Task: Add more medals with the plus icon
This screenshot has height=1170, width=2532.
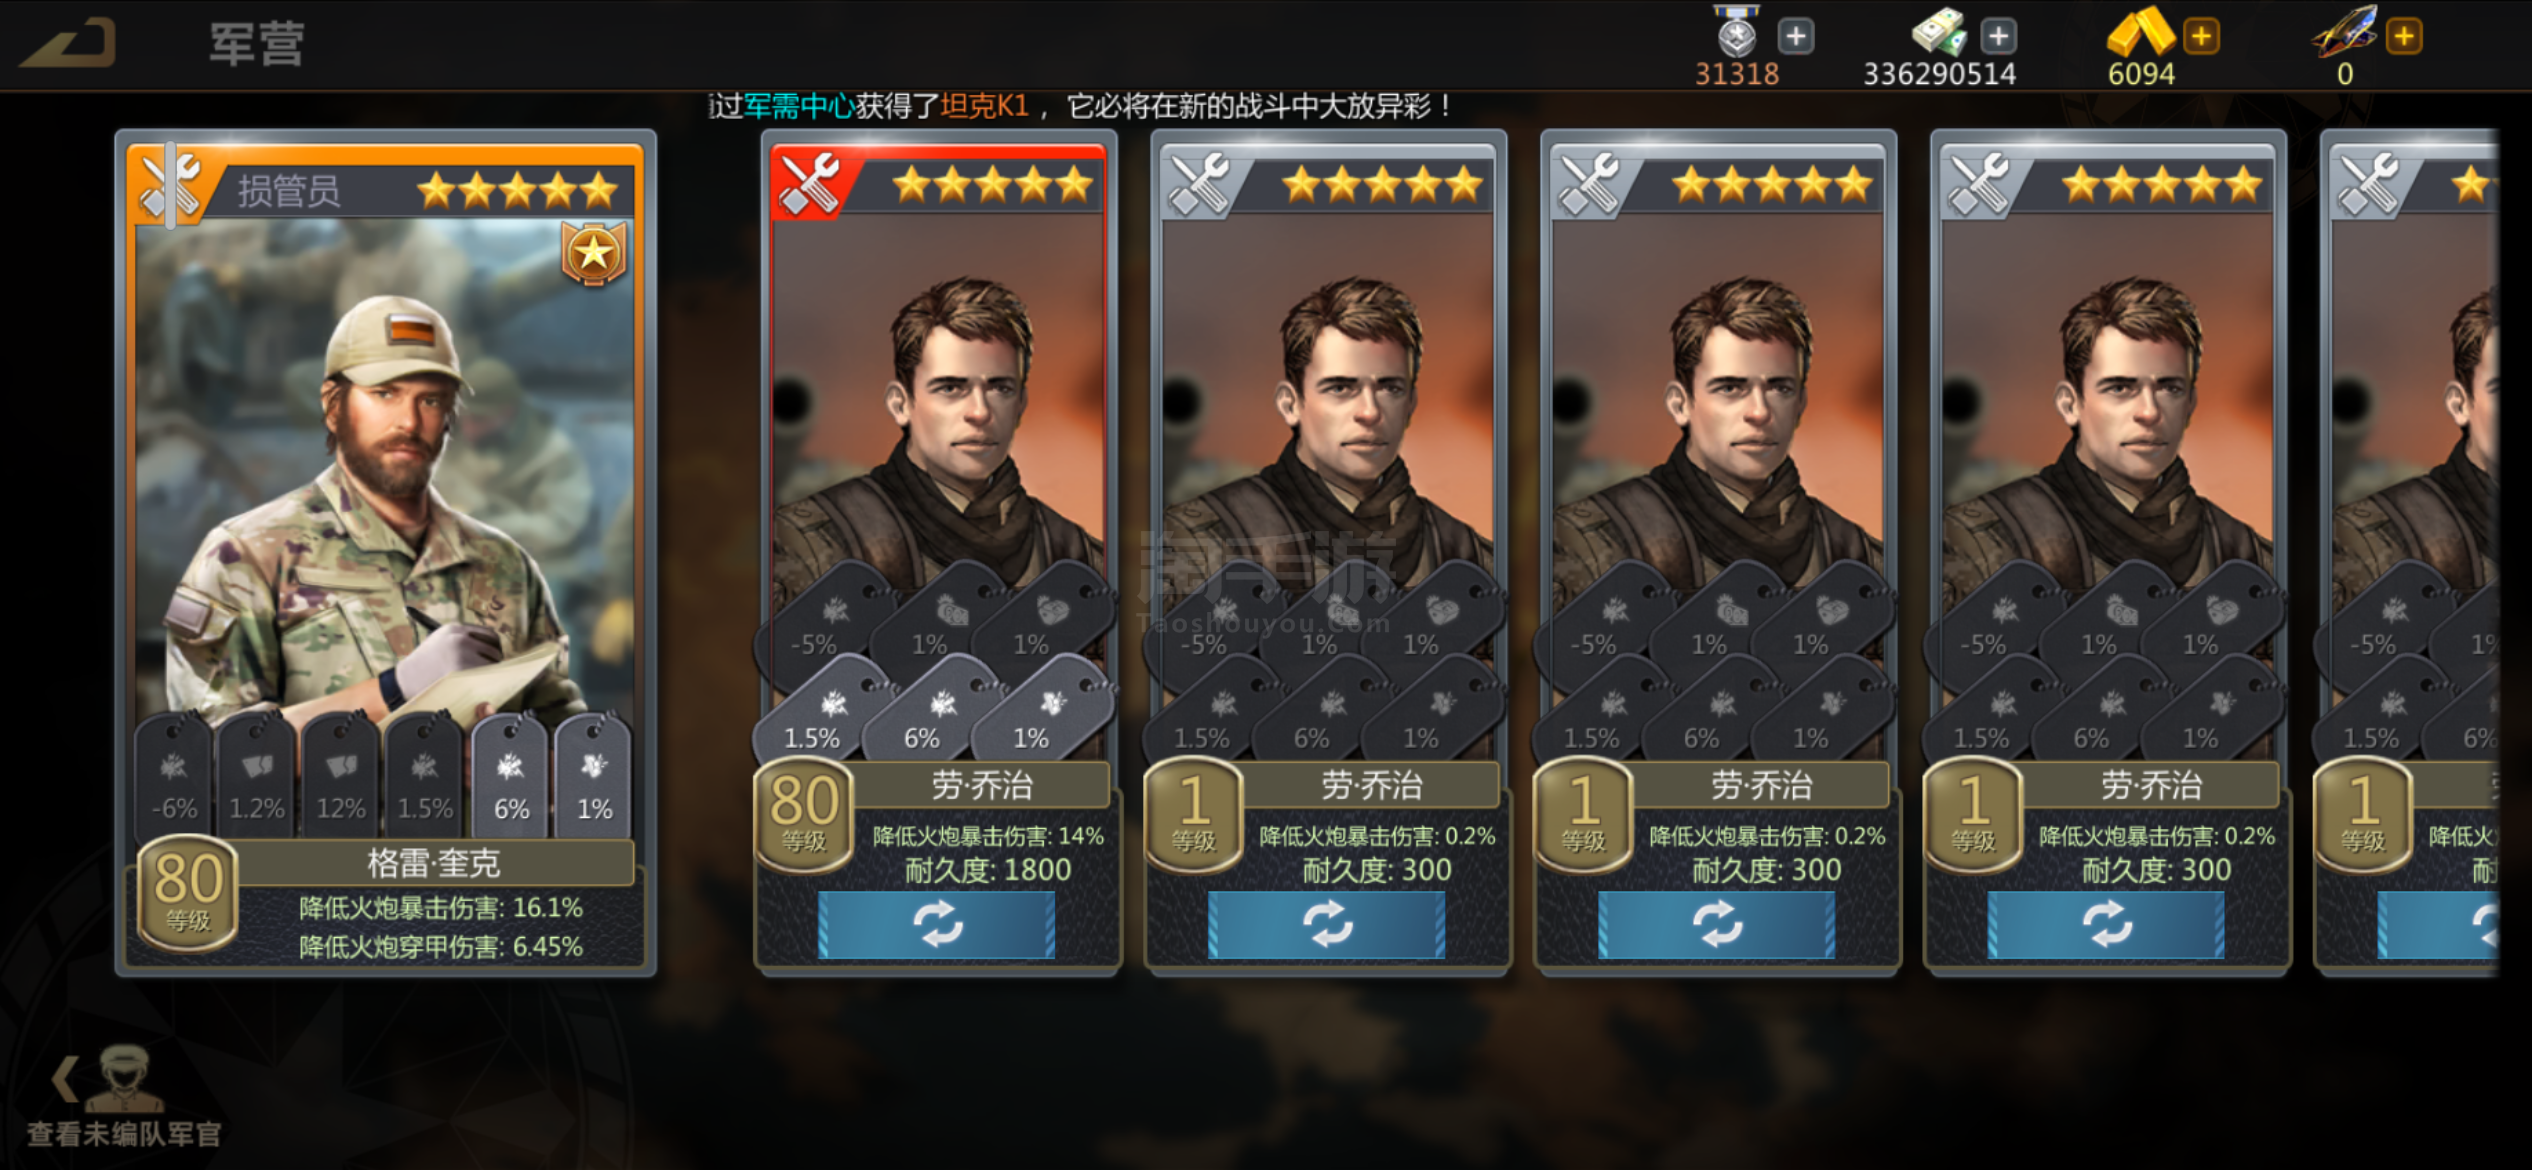Action: click(x=1796, y=37)
